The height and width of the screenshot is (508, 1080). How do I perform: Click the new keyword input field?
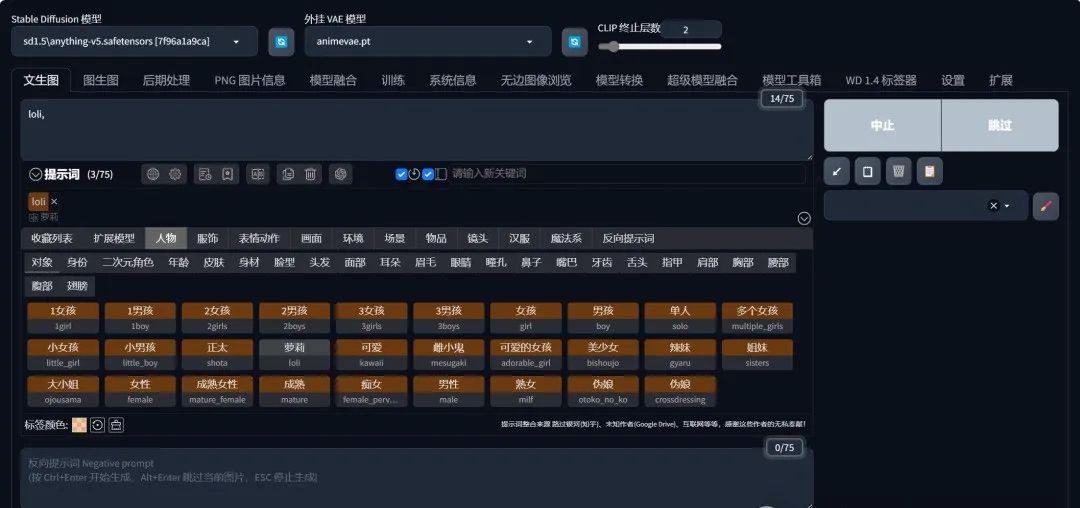(x=627, y=174)
